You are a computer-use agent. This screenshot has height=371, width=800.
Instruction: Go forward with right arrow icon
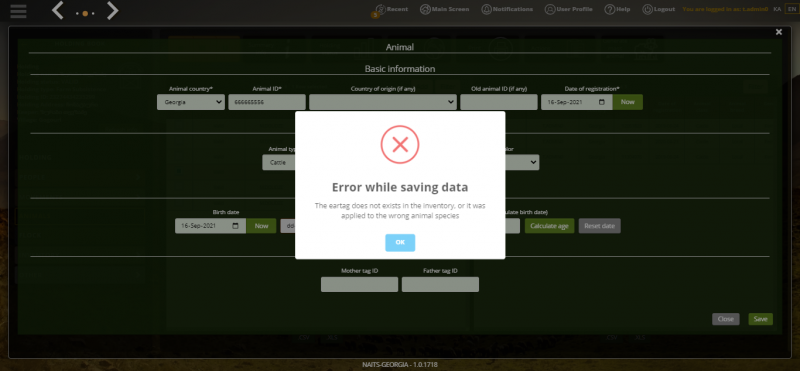[x=112, y=11]
